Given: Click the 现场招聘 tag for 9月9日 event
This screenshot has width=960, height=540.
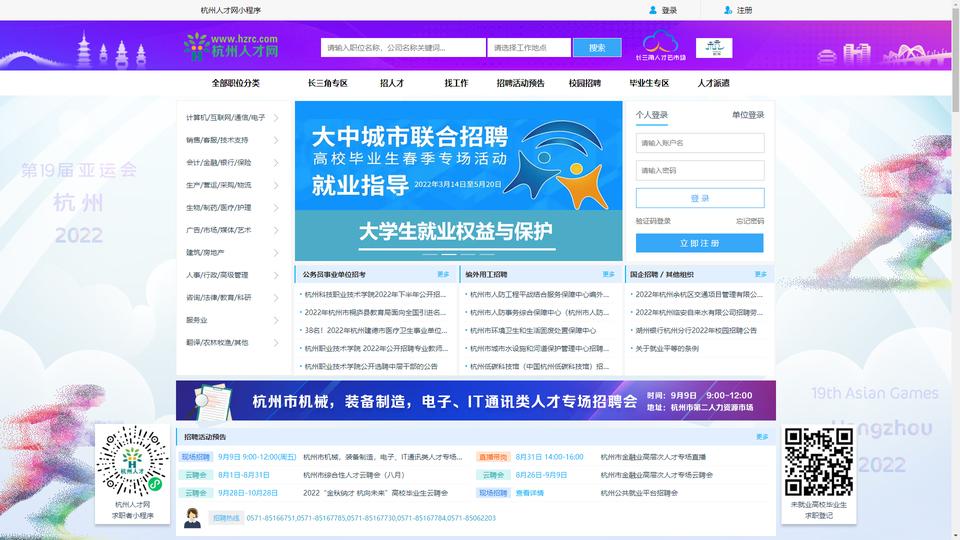Looking at the screenshot, I should point(195,457).
